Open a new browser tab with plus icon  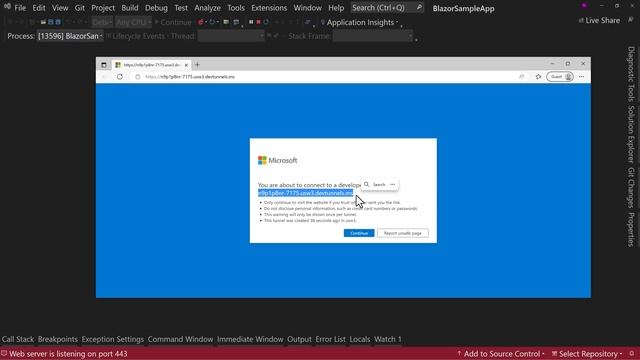pyautogui.click(x=197, y=64)
